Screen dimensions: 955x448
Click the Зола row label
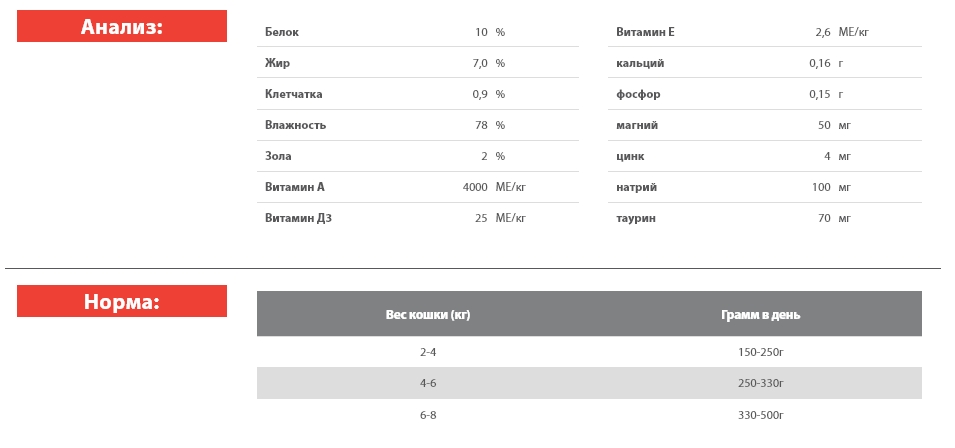click(x=278, y=156)
